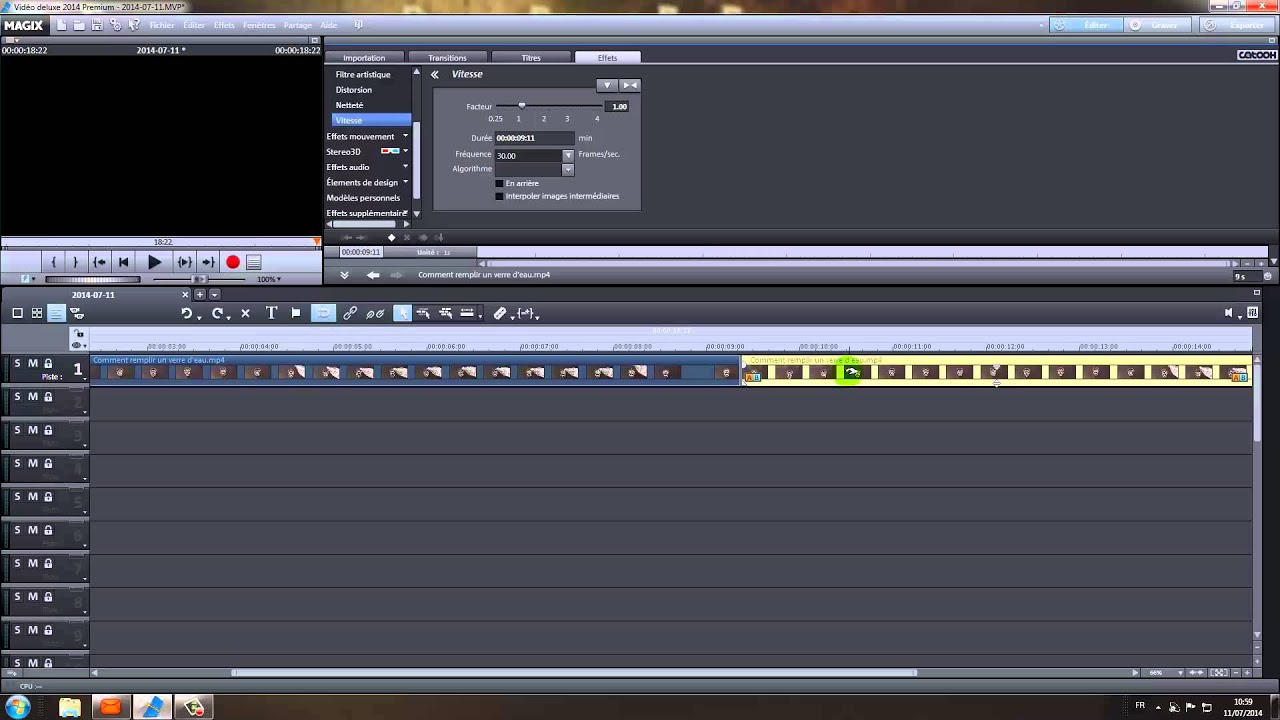Viewport: 1280px width, 720px height.
Task: Jump to range end button
Action: point(208,262)
